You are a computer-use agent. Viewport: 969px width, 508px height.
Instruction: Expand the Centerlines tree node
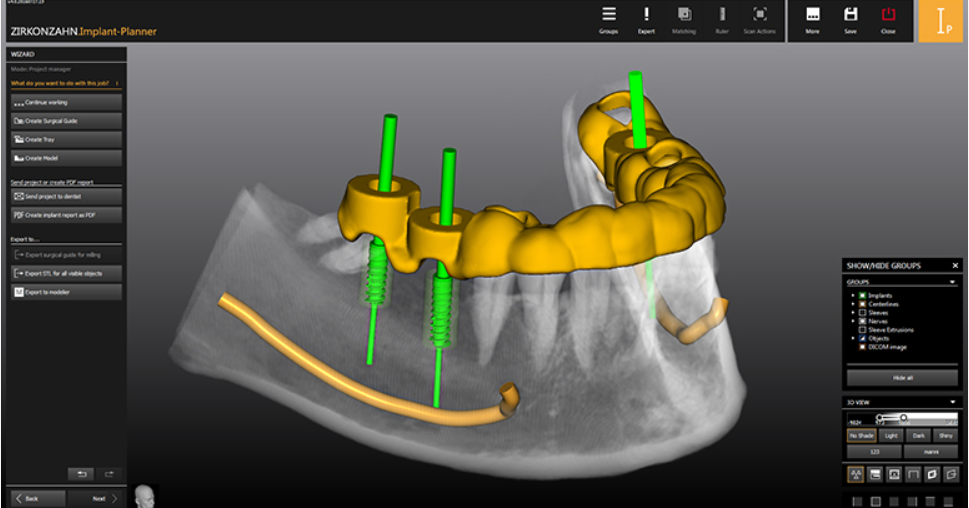click(x=853, y=304)
